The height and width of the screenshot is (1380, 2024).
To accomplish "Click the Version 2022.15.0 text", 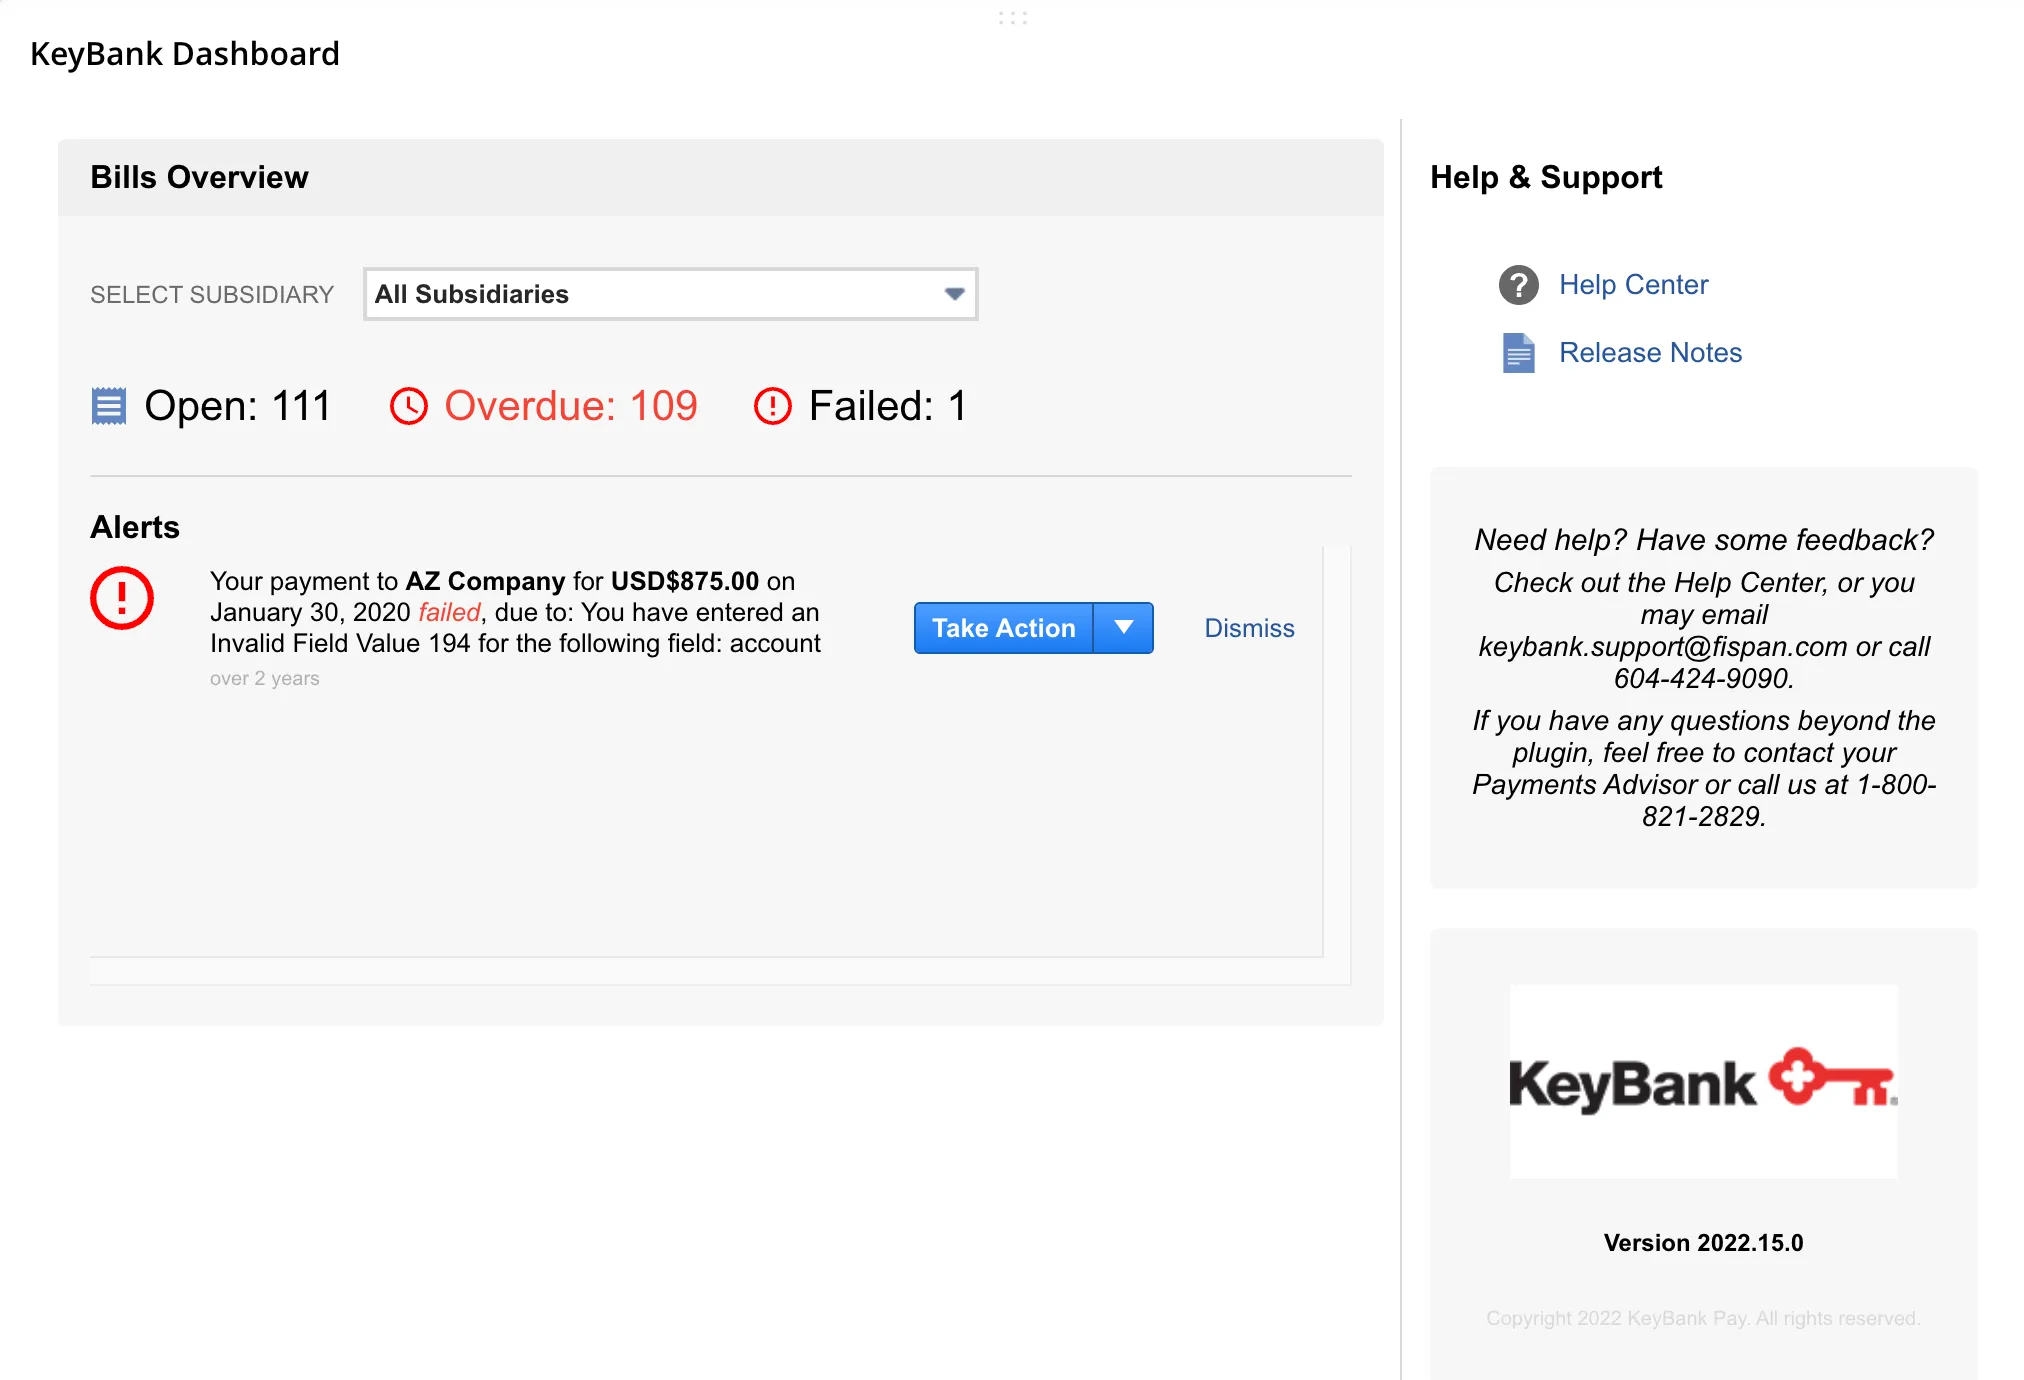I will click(1703, 1243).
